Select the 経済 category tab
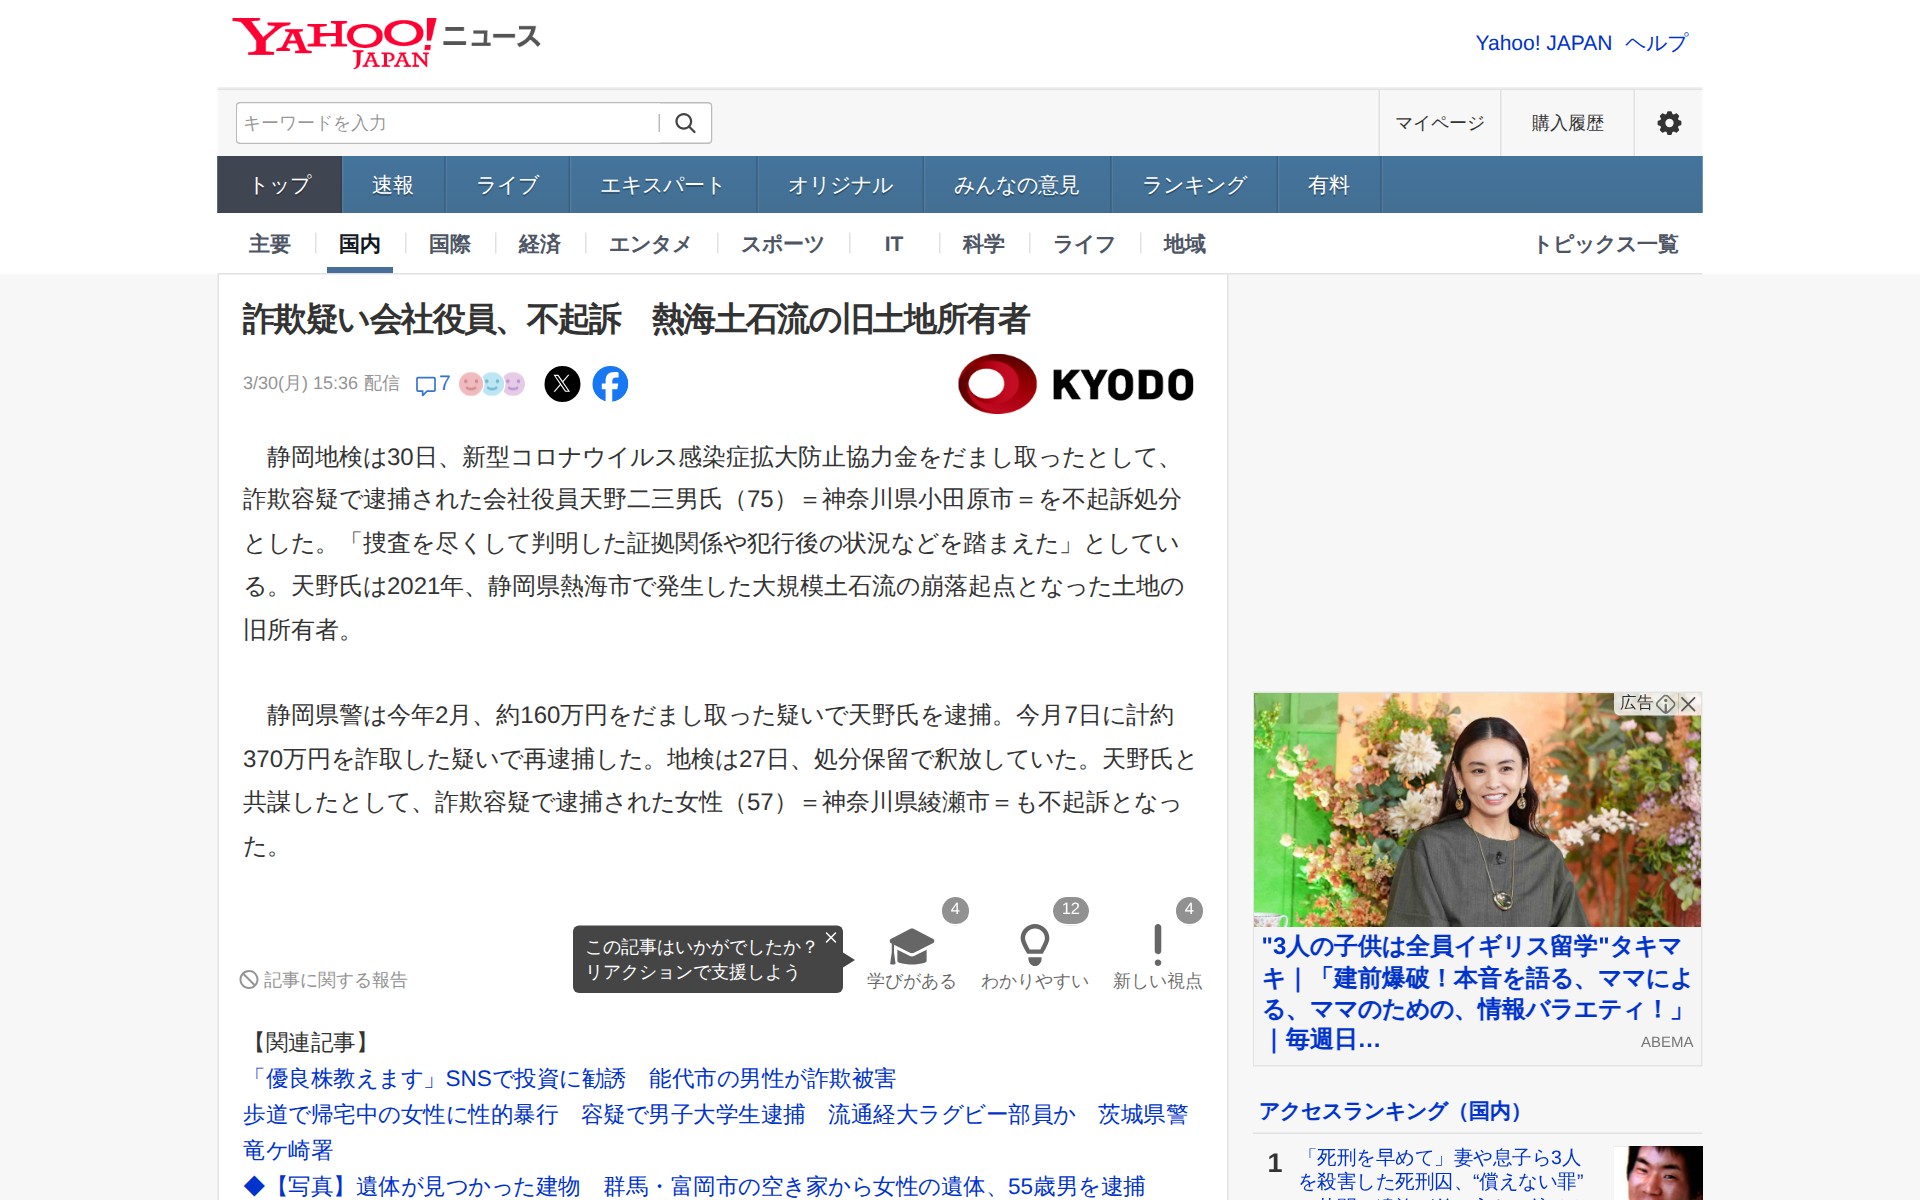 539,244
